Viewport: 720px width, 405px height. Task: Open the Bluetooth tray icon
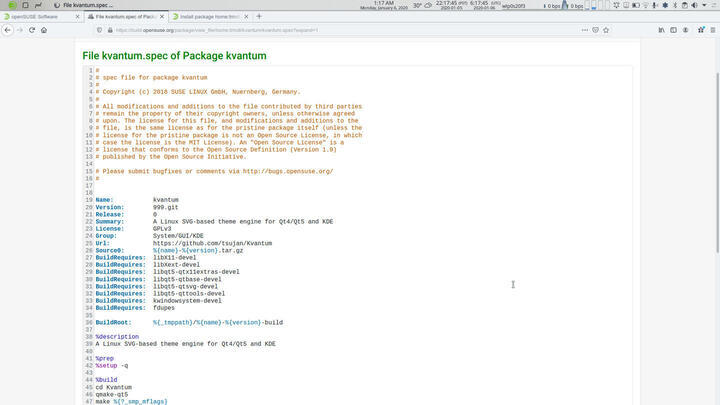point(675,6)
